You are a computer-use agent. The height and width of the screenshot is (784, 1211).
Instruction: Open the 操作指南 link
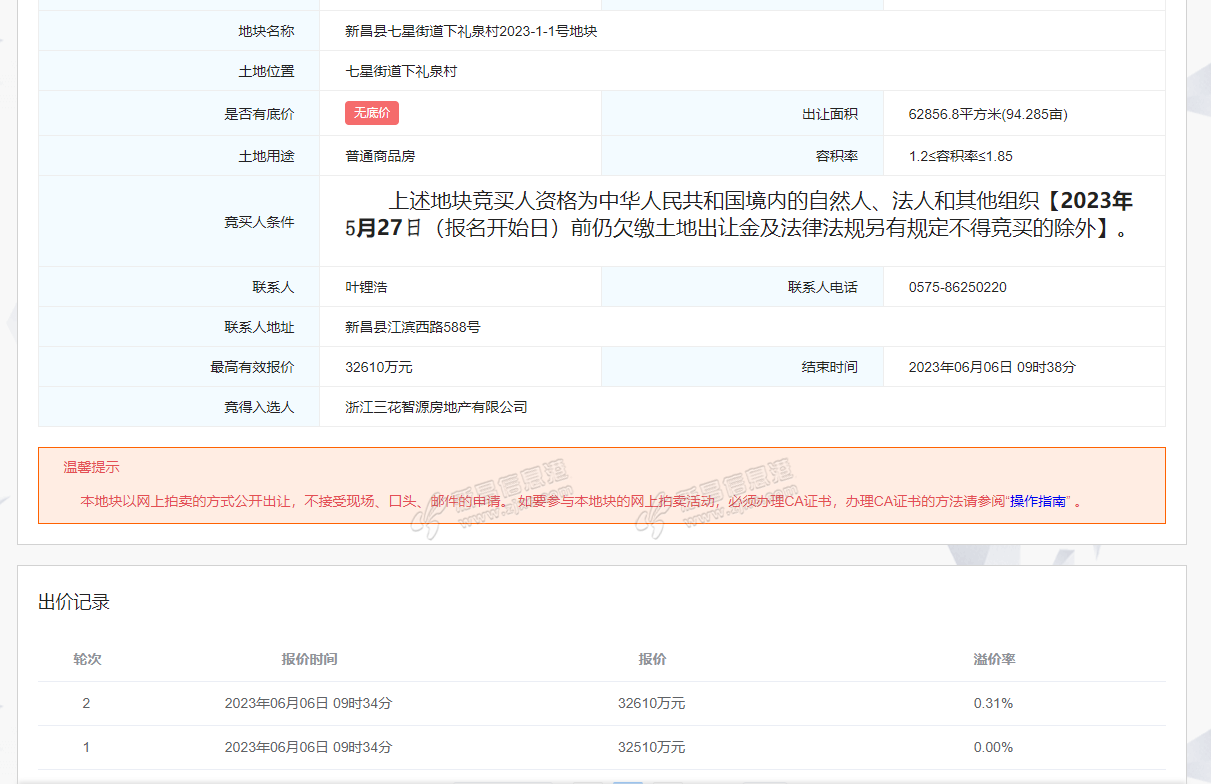[1037, 501]
